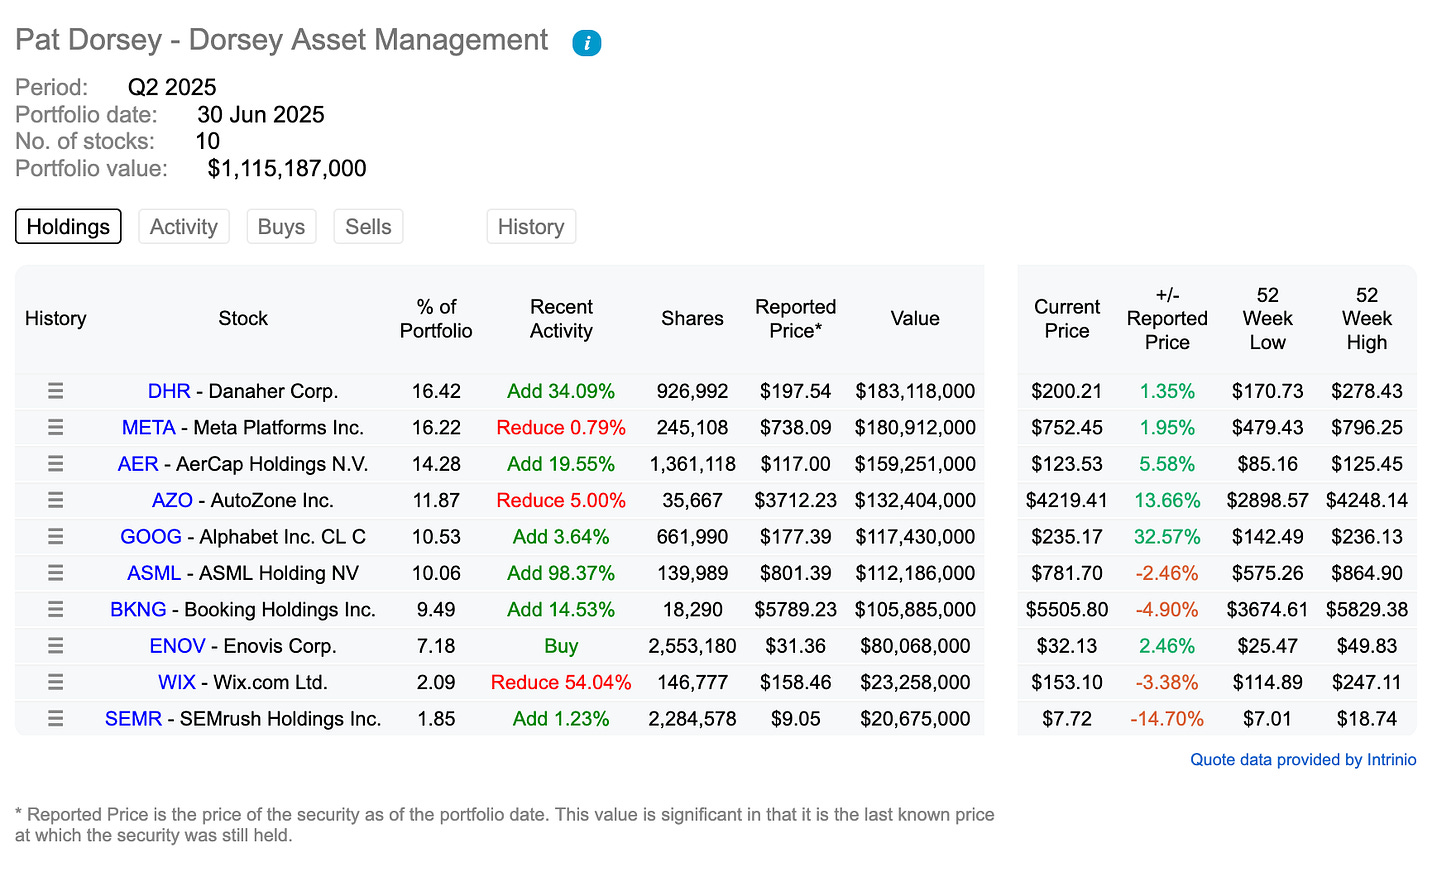Open WIX - Wix.com Ltd. link
Screen dimensions: 1456x872
pos(243,682)
